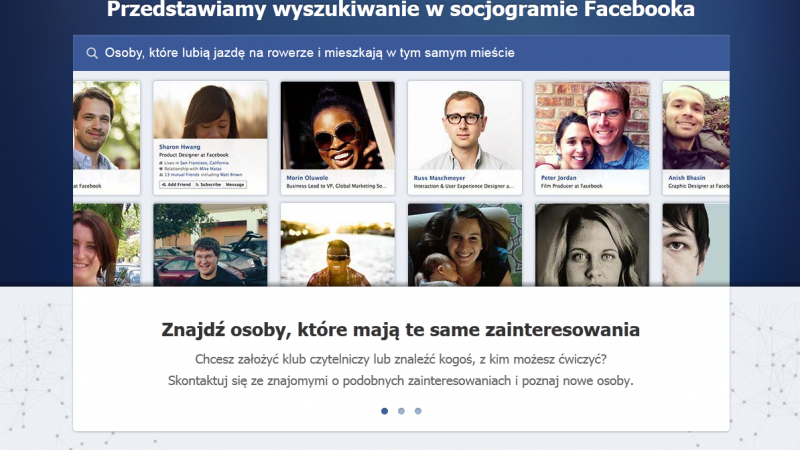800x450 pixels.
Task: Open Sharon Hwang's profile photo
Action: [x=210, y=110]
